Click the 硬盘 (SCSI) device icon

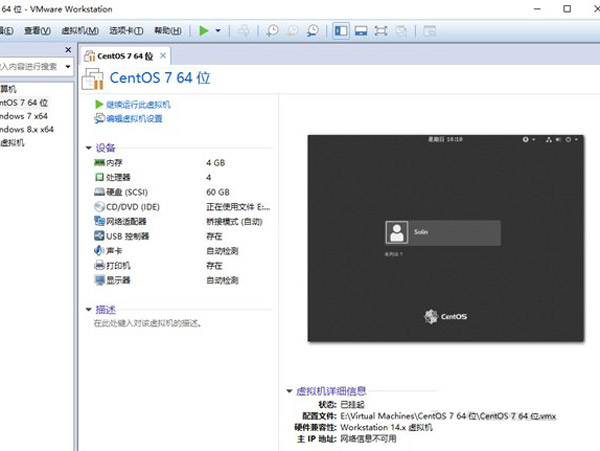99,192
